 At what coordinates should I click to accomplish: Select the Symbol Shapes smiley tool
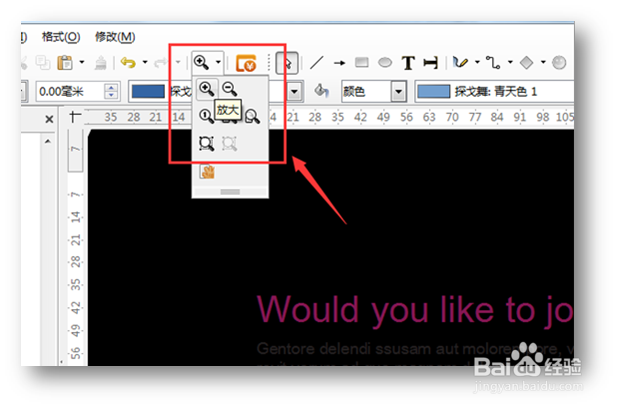[x=559, y=63]
